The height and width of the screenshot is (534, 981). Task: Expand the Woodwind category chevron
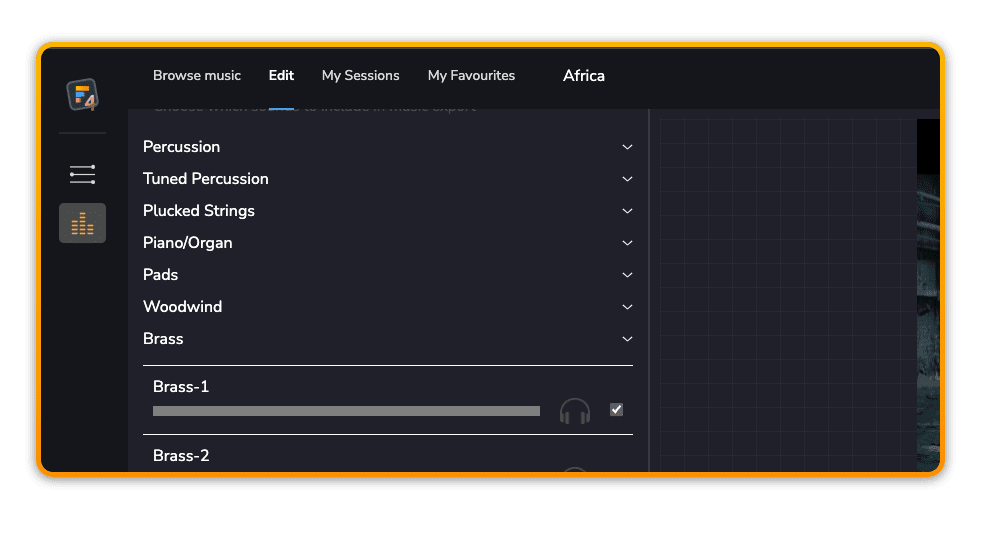click(x=627, y=307)
